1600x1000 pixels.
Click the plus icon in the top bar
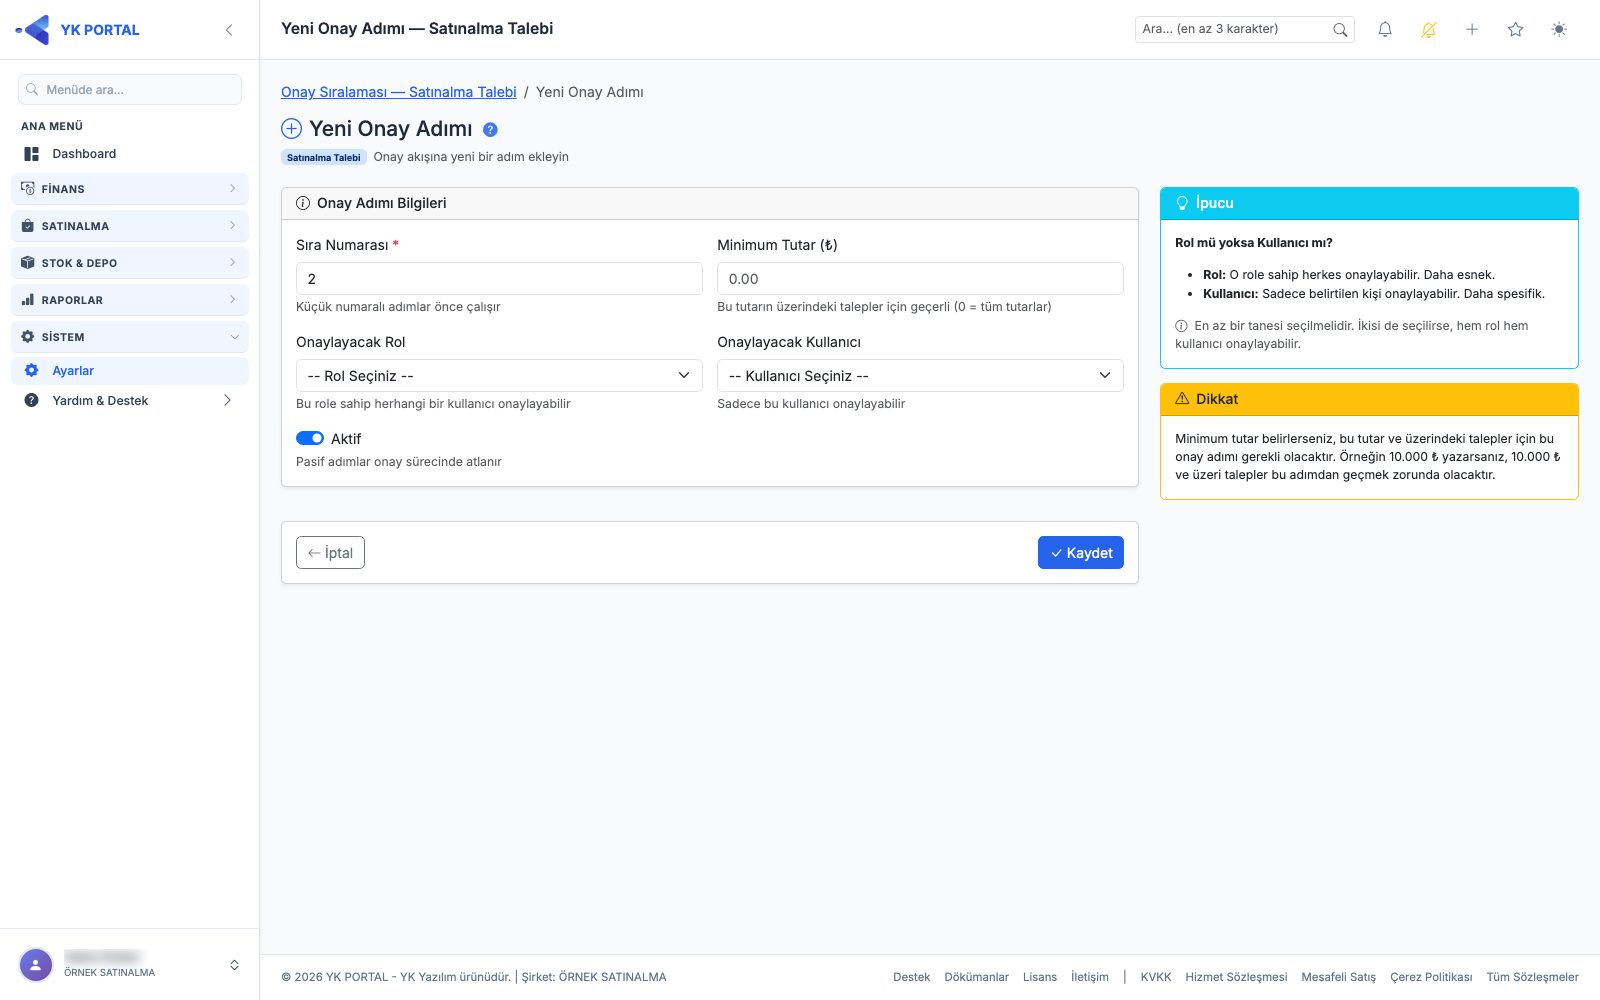click(x=1472, y=30)
